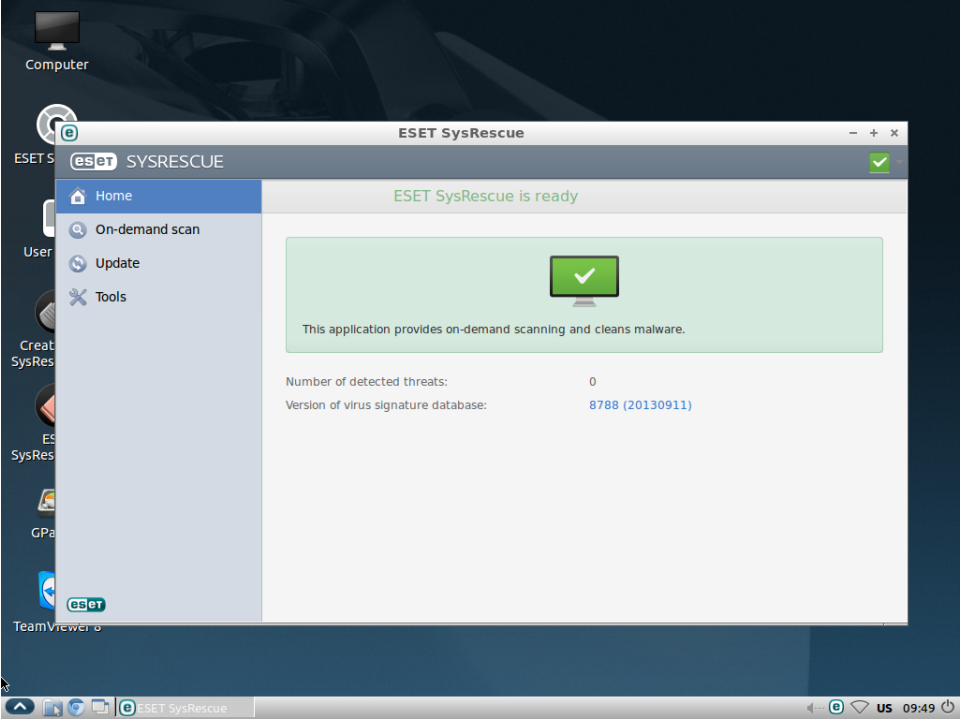This screenshot has width=961, height=721.
Task: Click the volume speaker tray icon
Action: (x=815, y=708)
